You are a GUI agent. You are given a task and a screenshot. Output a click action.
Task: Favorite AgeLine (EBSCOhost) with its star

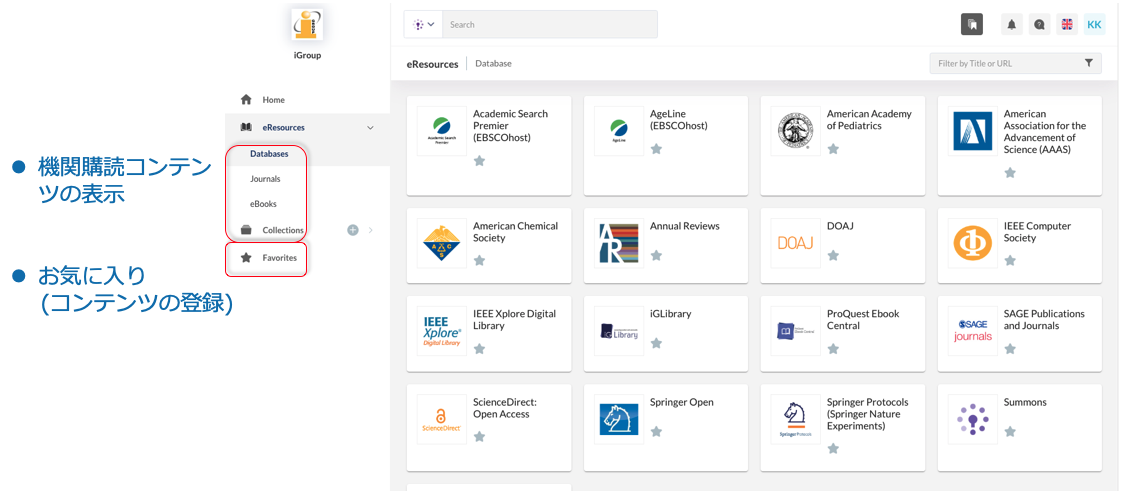(656, 149)
